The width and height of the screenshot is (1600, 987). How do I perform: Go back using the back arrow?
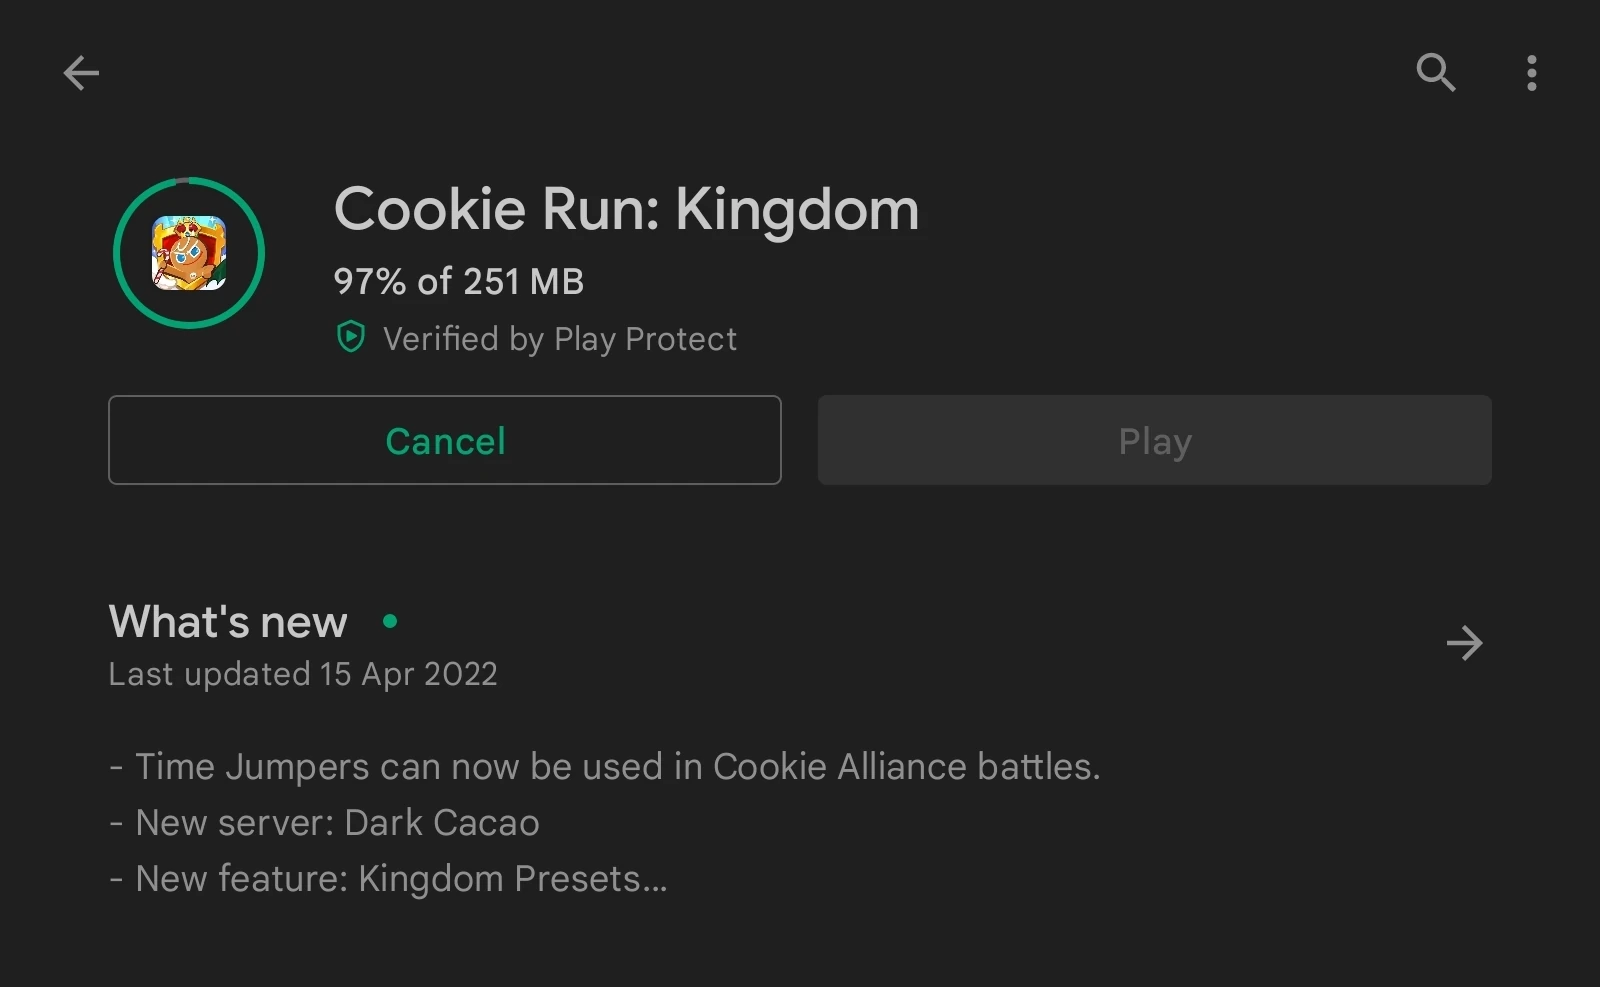[81, 73]
